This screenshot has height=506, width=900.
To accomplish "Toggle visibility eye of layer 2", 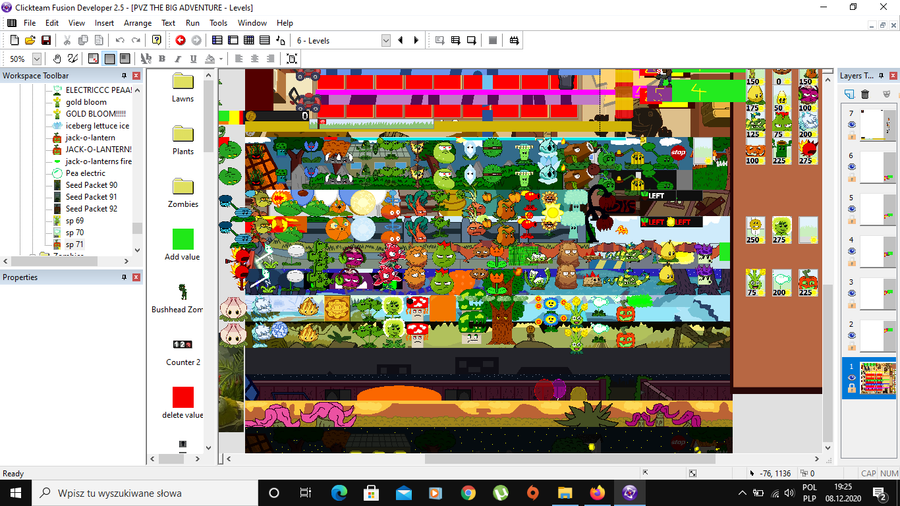I will [x=851, y=336].
